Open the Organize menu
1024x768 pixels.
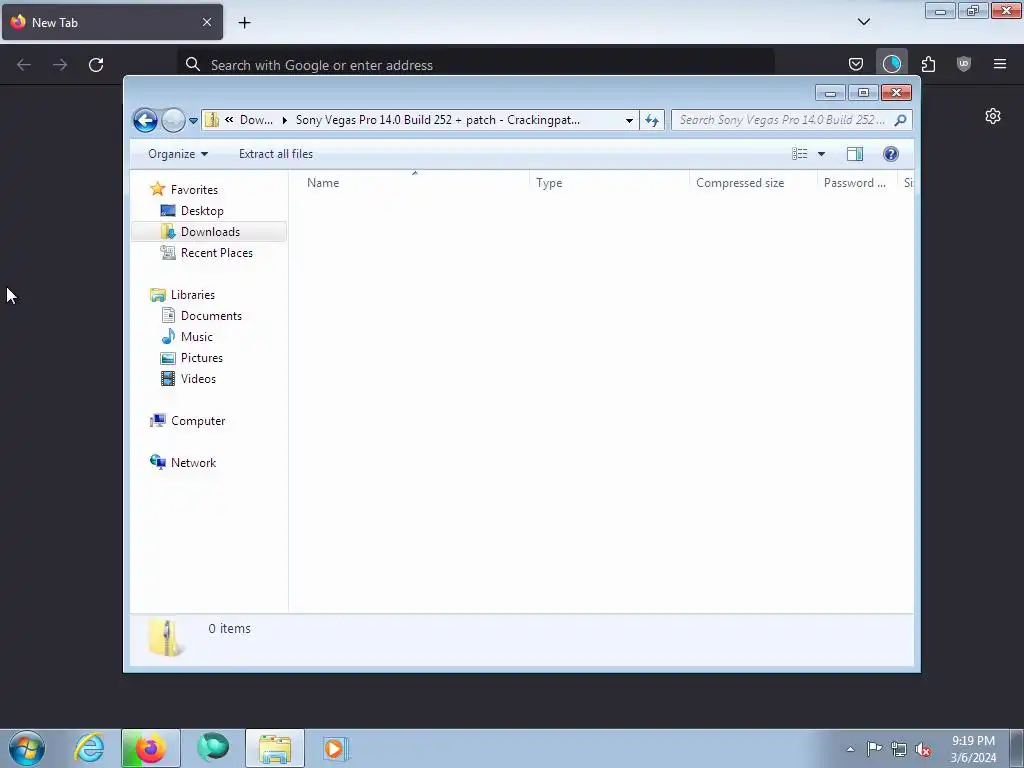(x=178, y=154)
